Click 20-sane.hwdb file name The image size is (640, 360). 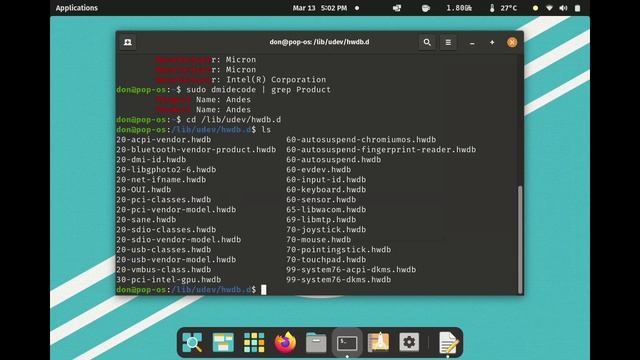point(146,220)
